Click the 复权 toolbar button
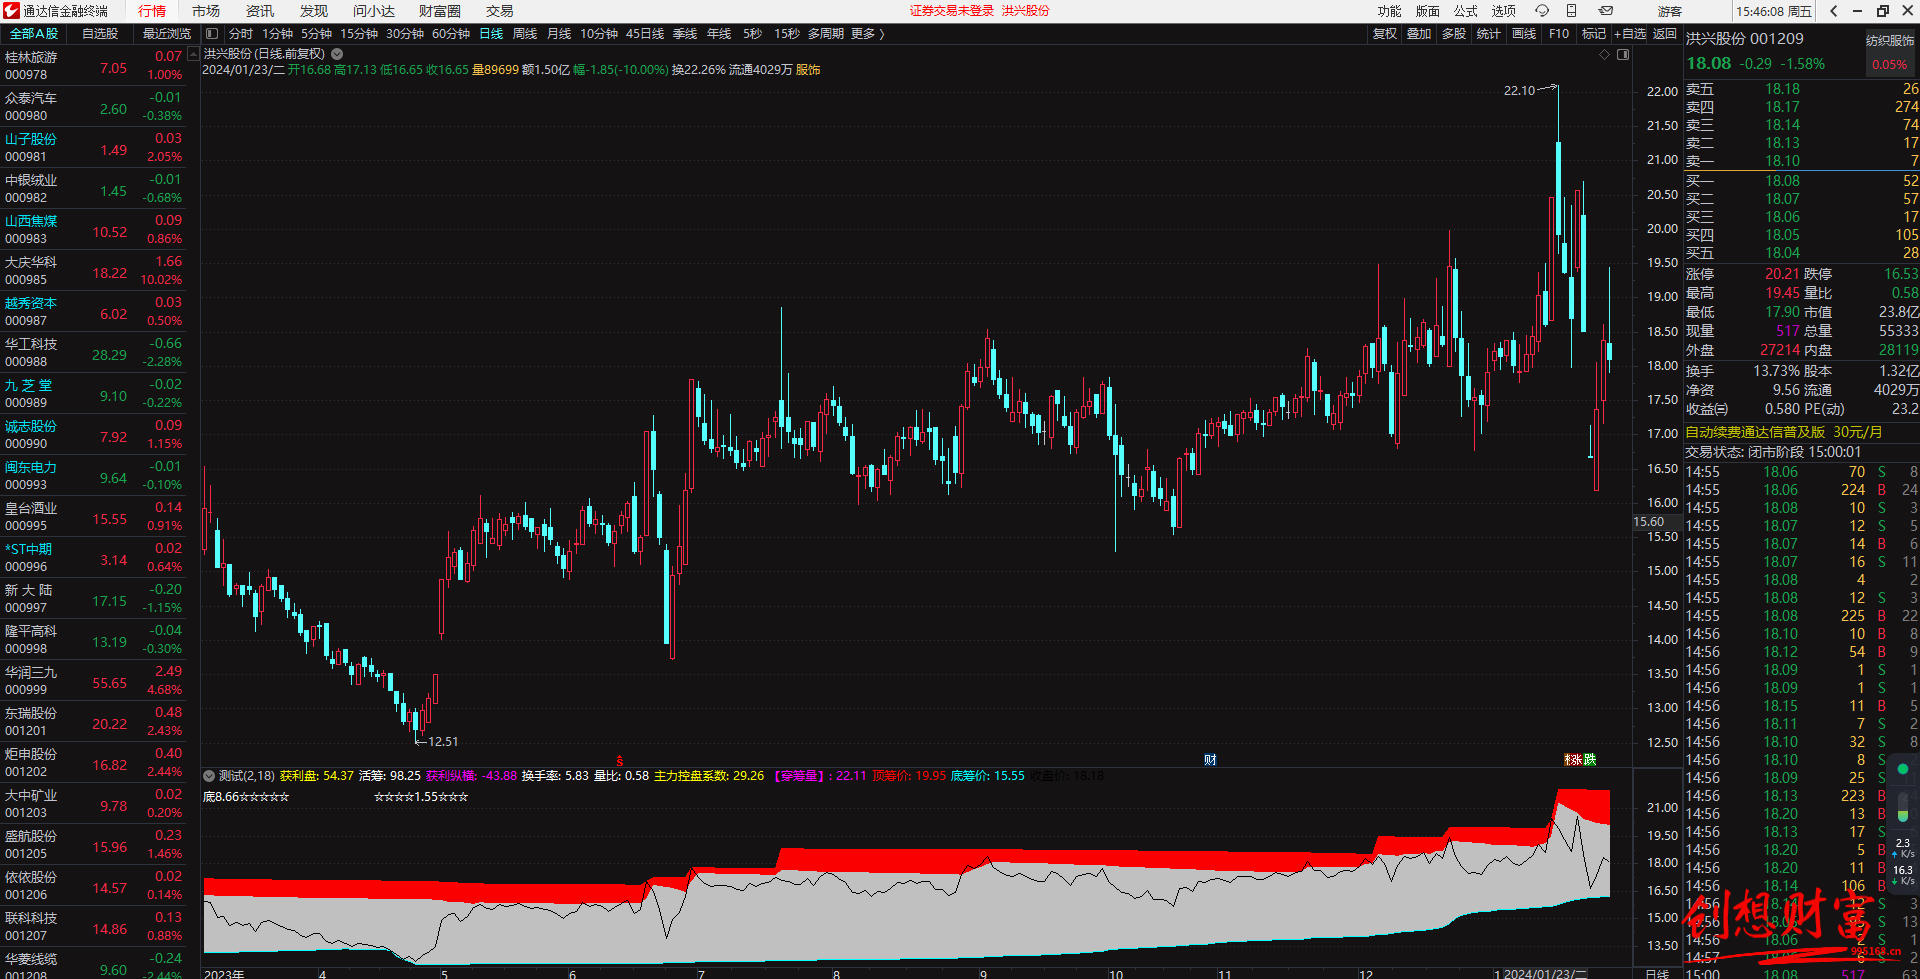Image resolution: width=1920 pixels, height=979 pixels. click(x=1384, y=34)
